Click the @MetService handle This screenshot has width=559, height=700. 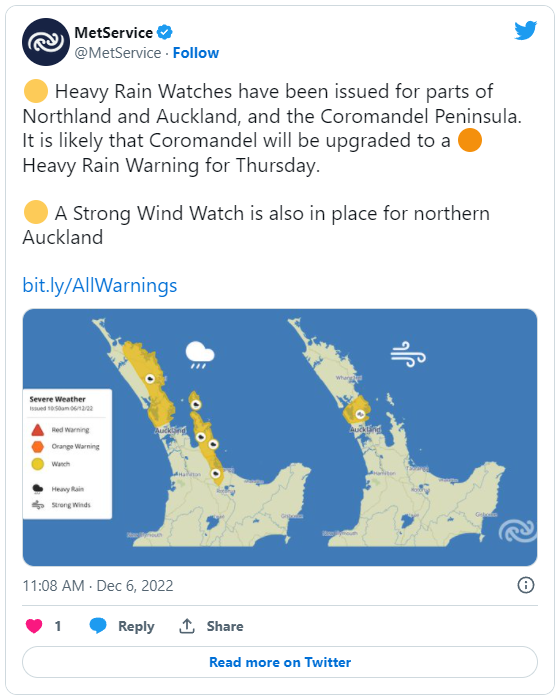tap(117, 53)
